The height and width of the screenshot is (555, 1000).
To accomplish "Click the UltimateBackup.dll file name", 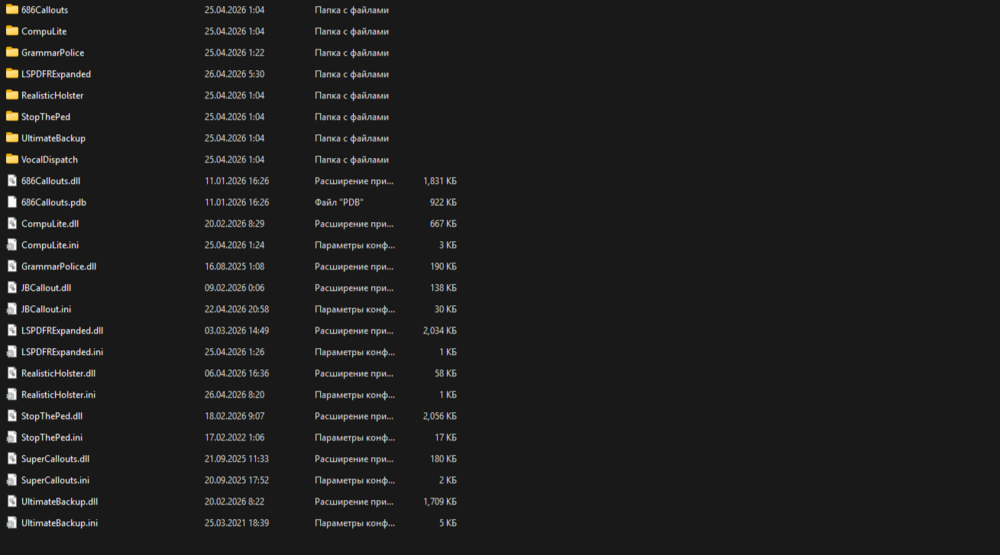I will coord(59,501).
